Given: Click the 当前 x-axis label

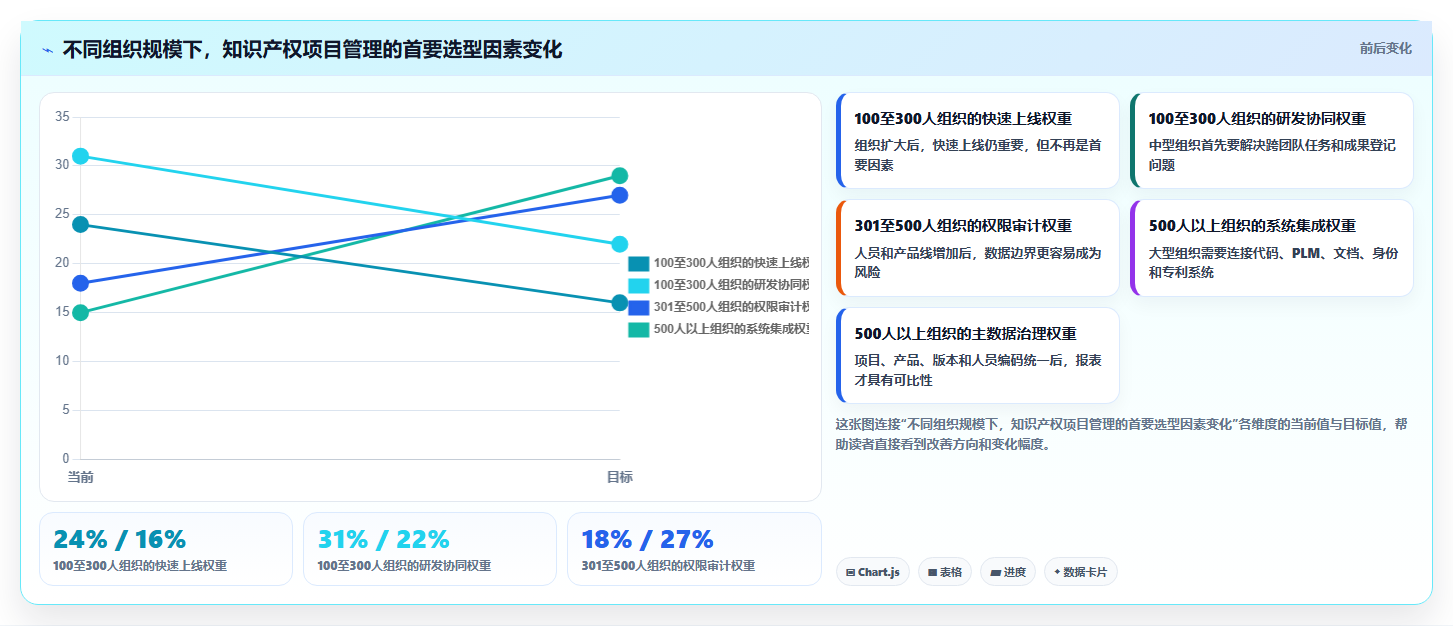Looking at the screenshot, I should pos(81,477).
